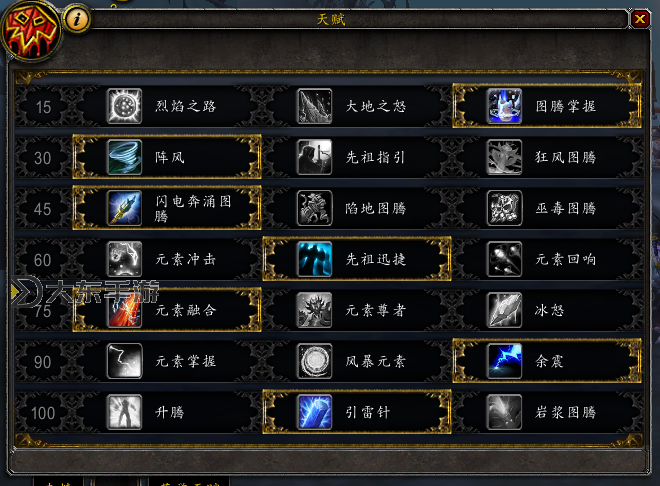Select the 阵风 whirlwind talent icon
660x486 pixels.
124,157
